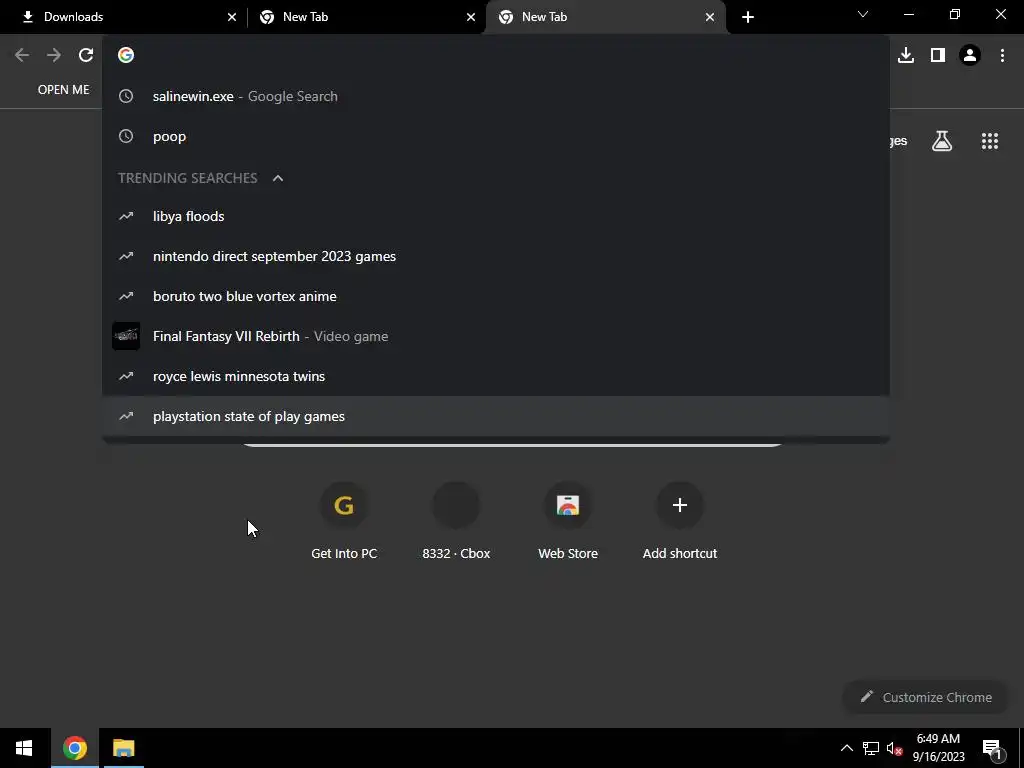Choose 'royce lewis minnesota twins' suggestion
Image resolution: width=1024 pixels, height=768 pixels.
coord(496,376)
